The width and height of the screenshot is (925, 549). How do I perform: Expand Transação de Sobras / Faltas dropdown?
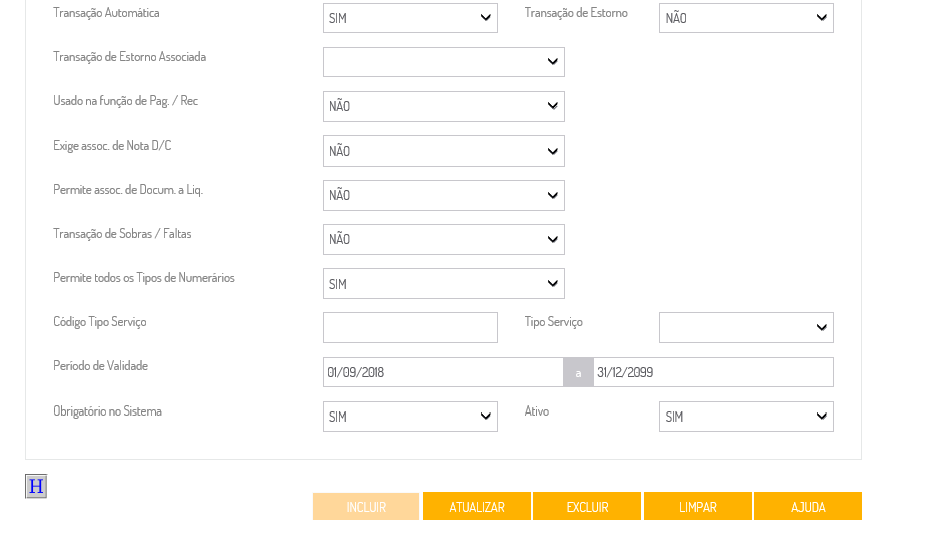click(443, 239)
